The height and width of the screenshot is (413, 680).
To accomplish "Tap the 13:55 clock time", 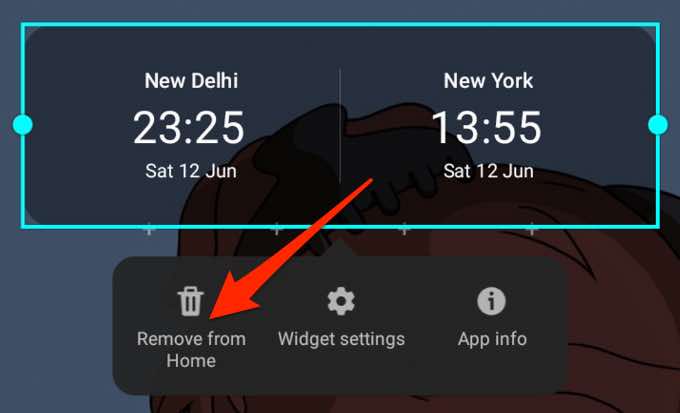I will [x=487, y=128].
